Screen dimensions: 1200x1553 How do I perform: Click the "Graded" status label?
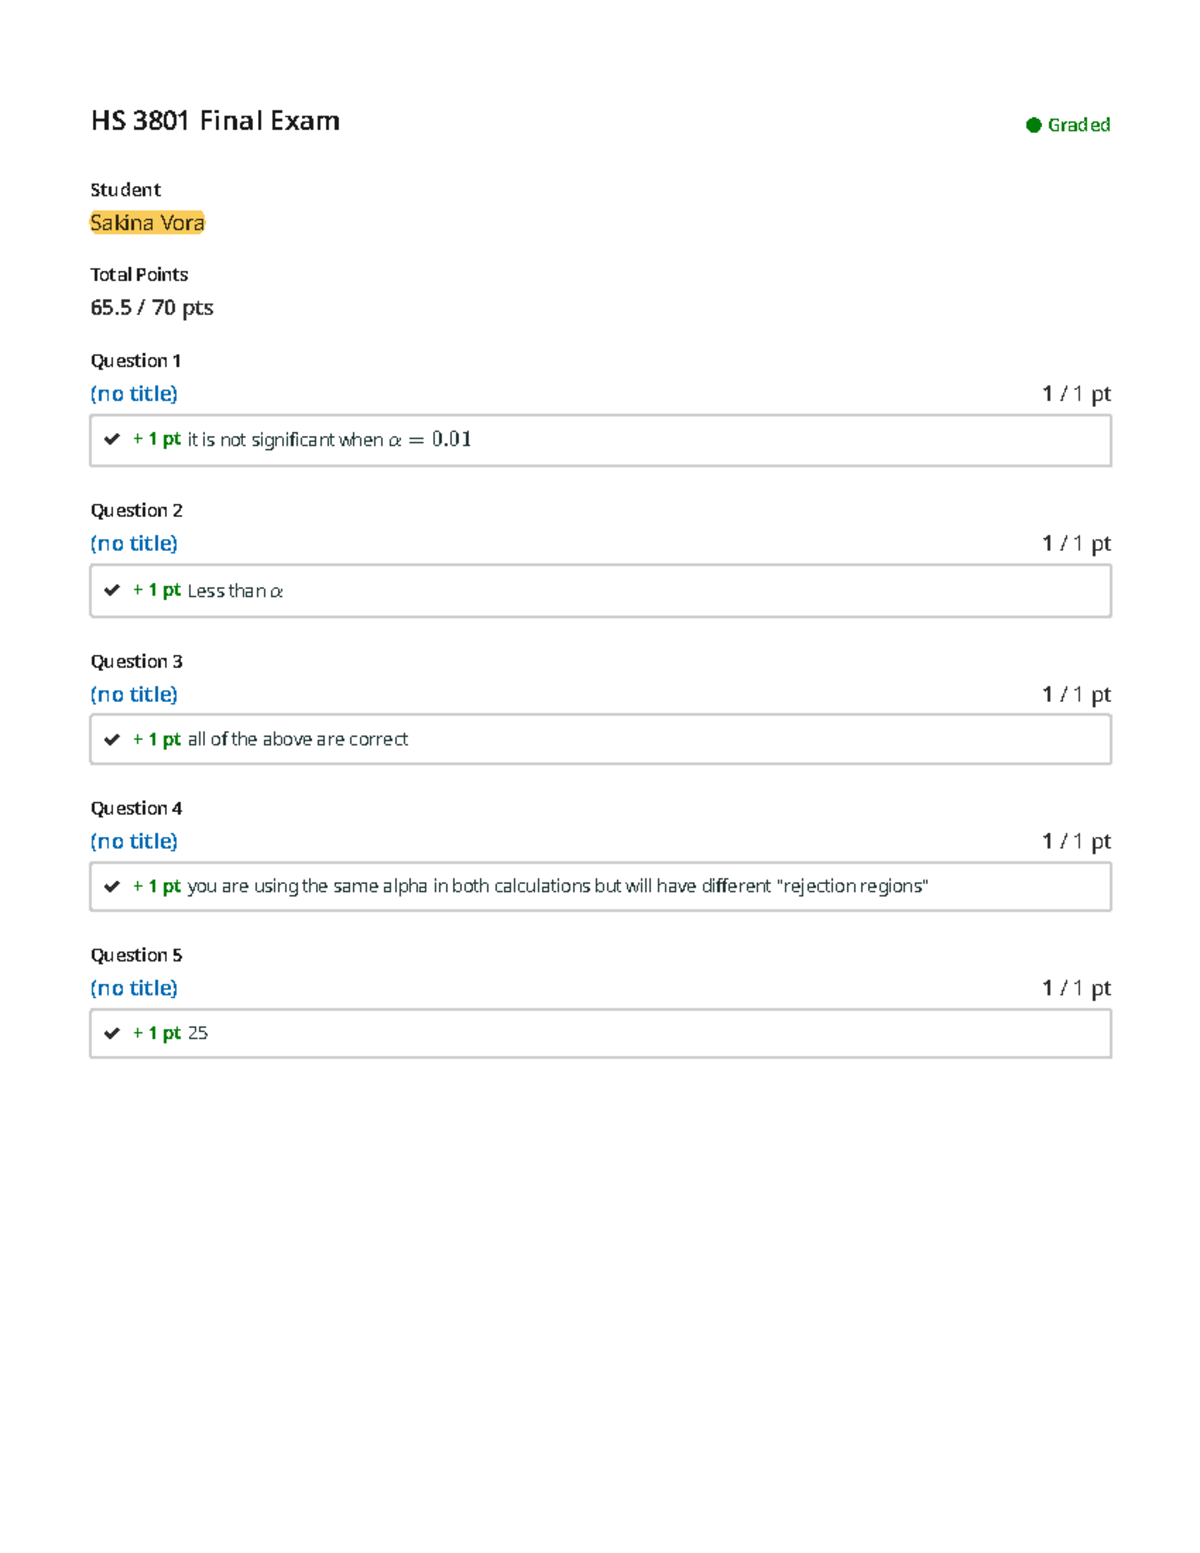click(1078, 125)
